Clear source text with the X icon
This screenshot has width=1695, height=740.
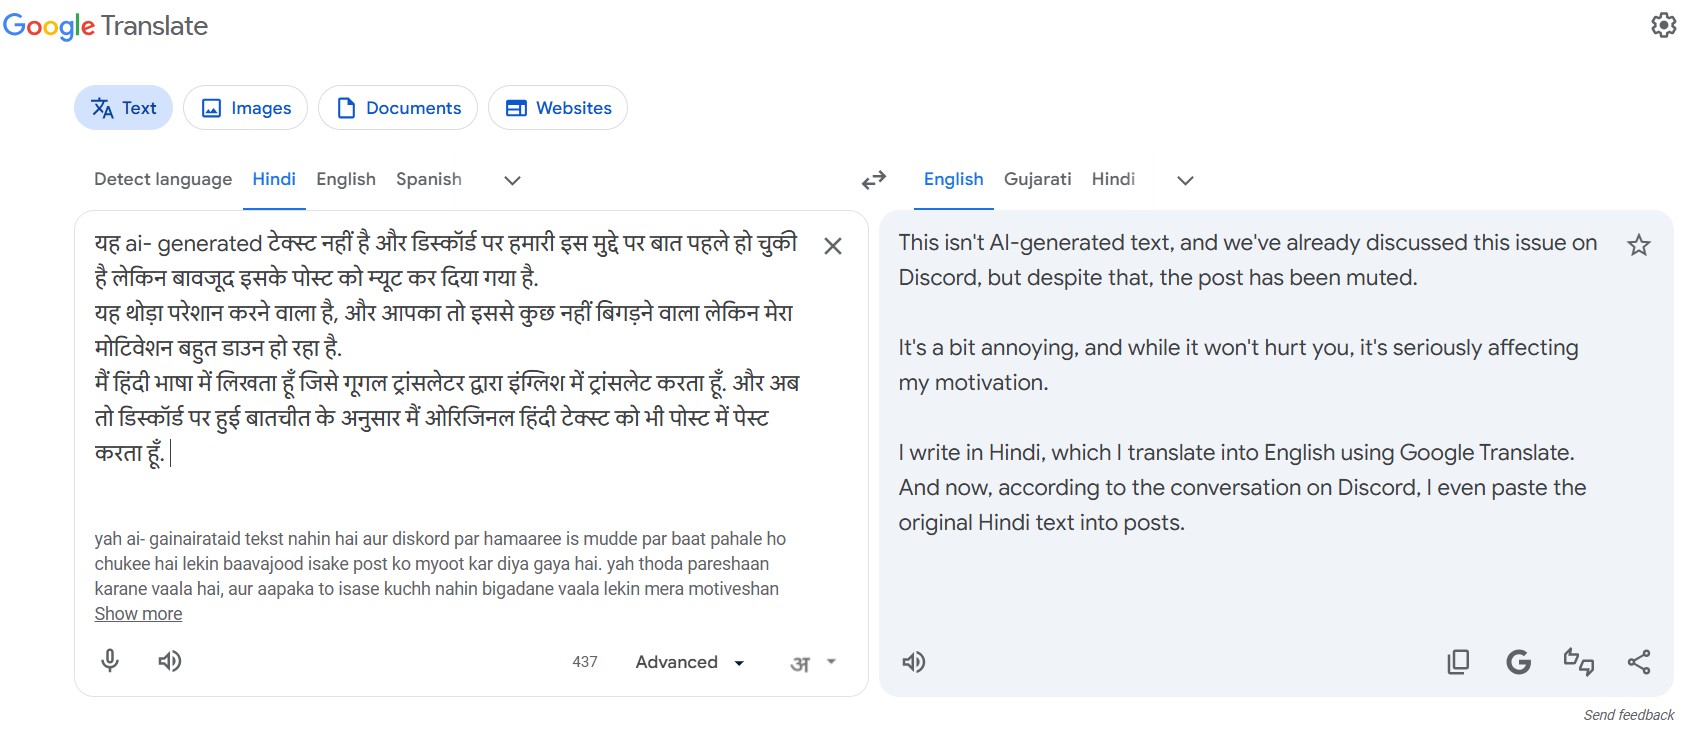click(x=832, y=246)
